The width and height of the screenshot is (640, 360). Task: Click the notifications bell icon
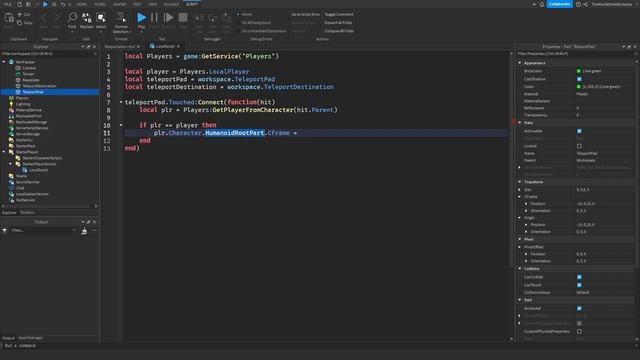coord(542,4)
